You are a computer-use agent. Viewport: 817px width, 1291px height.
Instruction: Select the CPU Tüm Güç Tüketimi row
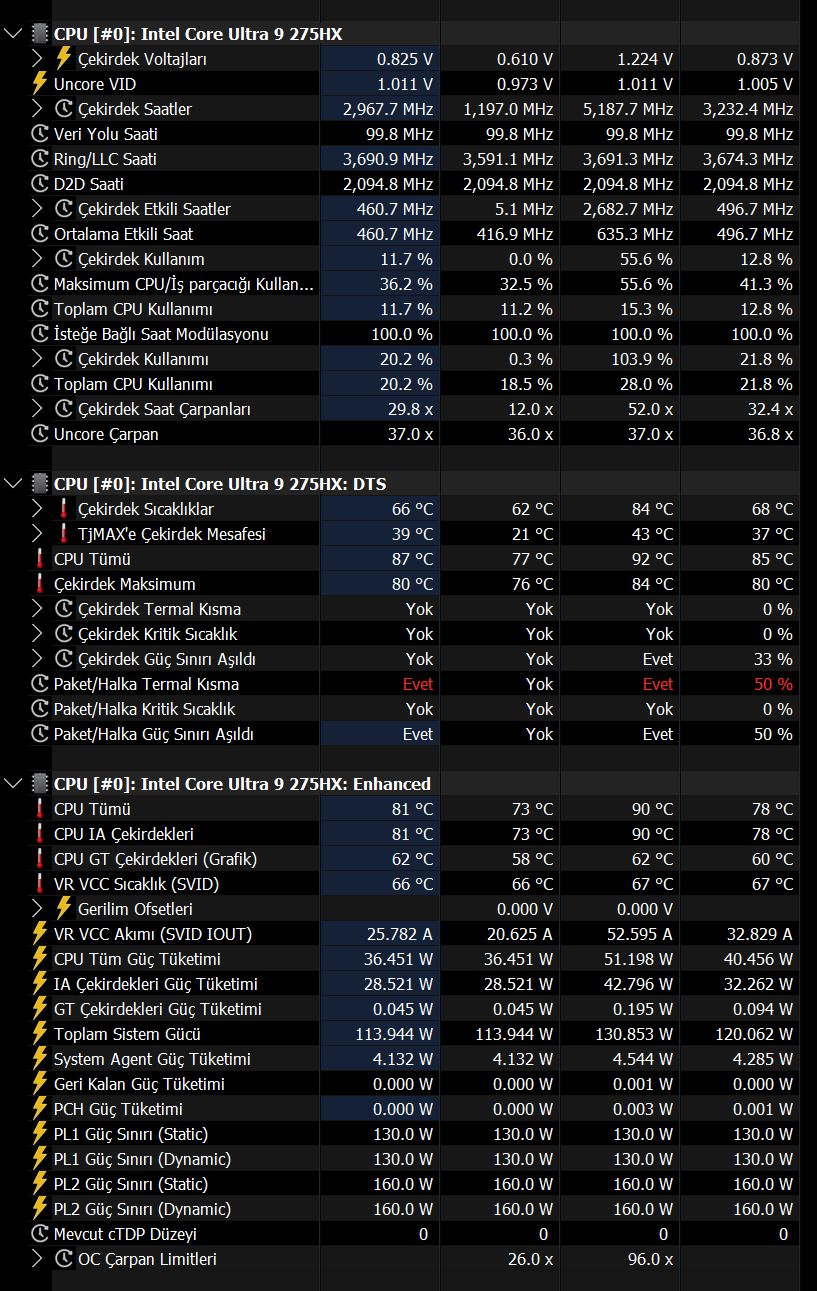pos(413,959)
